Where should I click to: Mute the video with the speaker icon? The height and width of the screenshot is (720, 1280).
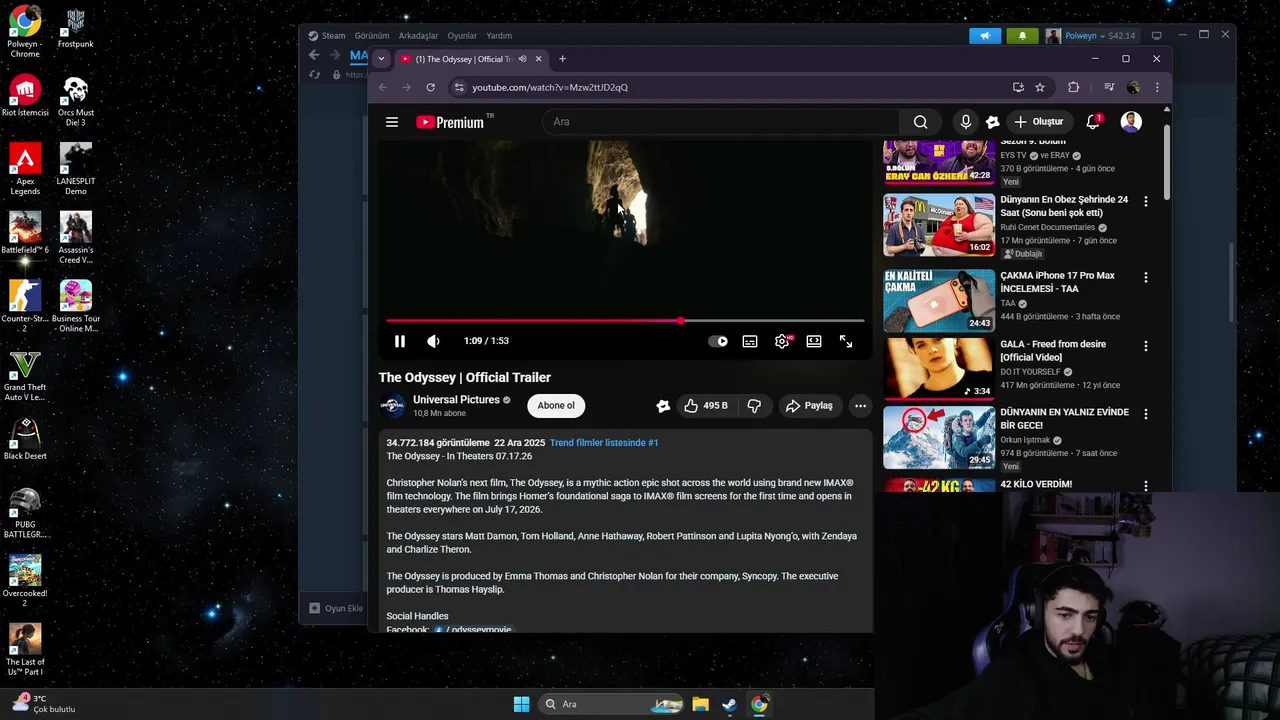[433, 341]
